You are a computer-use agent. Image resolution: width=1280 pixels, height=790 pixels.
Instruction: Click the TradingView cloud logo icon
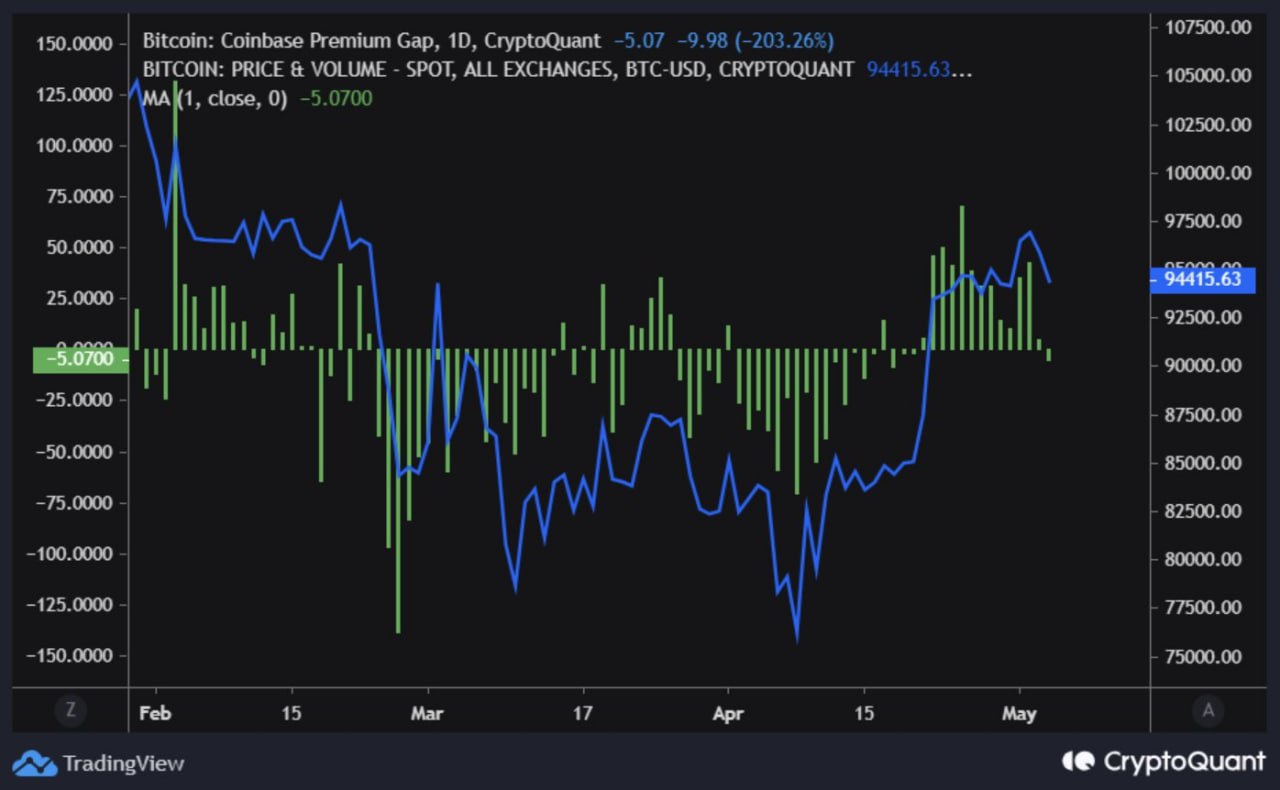pyautogui.click(x=35, y=763)
